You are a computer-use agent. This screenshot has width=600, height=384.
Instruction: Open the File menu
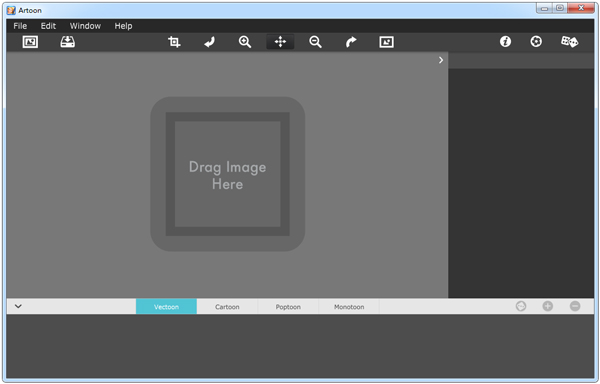(x=20, y=26)
